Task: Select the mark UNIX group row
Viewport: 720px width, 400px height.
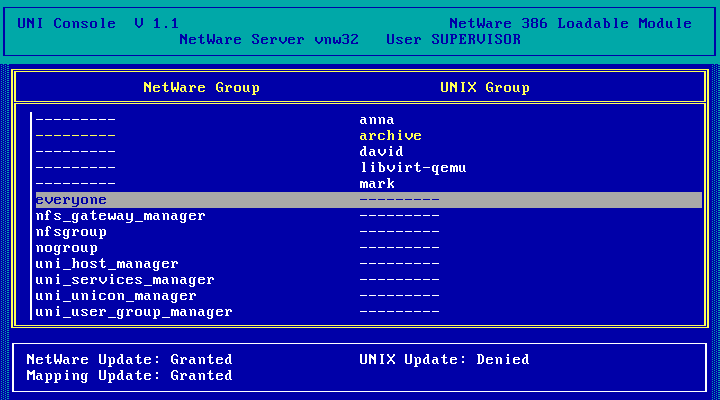Action: click(369, 184)
